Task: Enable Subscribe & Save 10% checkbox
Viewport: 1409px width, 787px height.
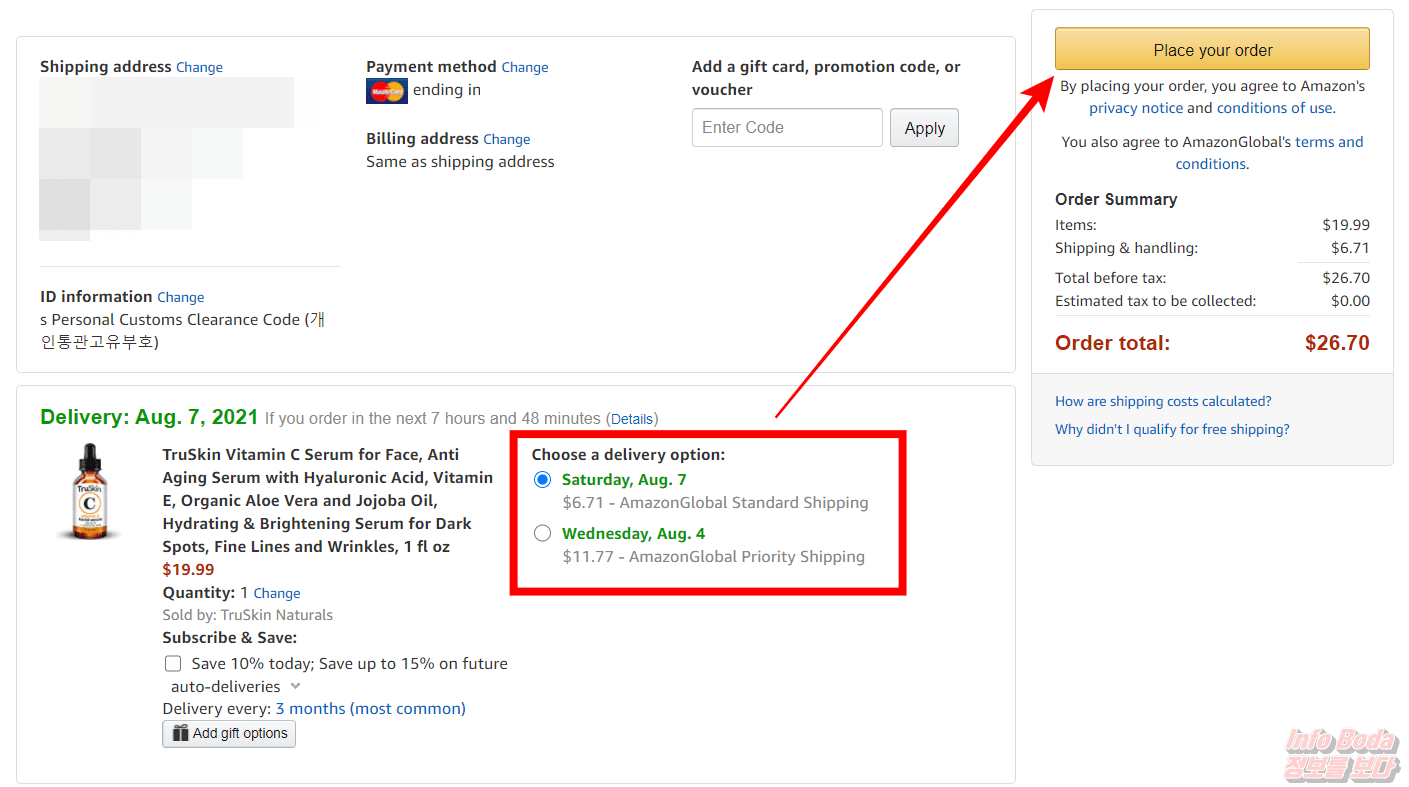Action: click(173, 663)
